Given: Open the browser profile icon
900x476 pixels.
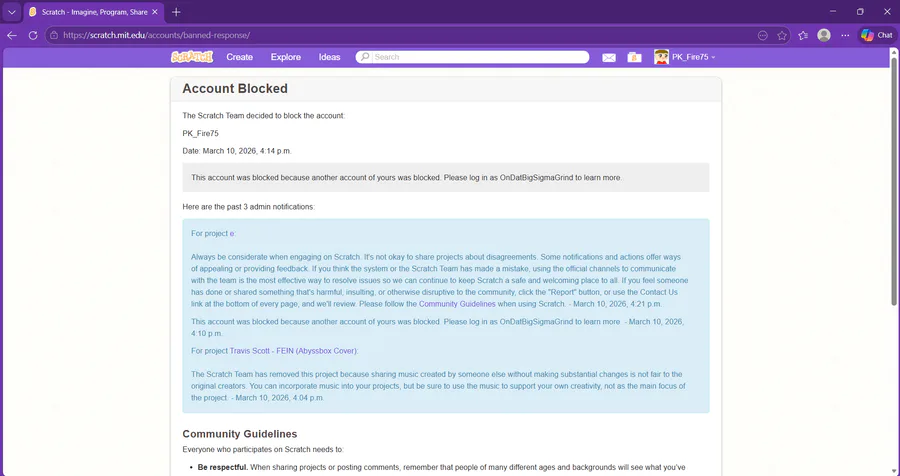Looking at the screenshot, I should pos(824,35).
